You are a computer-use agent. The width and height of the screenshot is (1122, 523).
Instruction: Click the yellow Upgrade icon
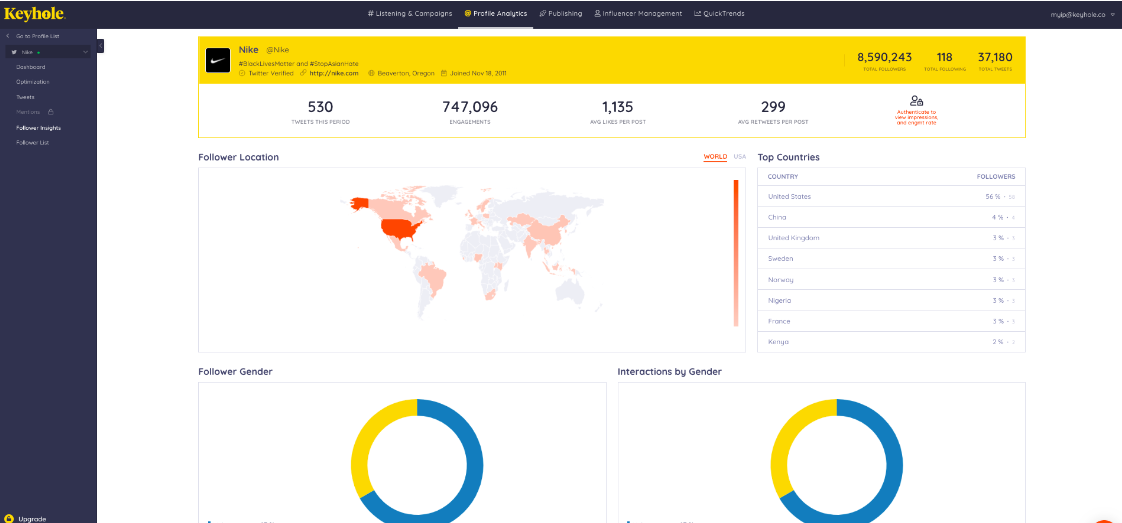click(x=9, y=518)
